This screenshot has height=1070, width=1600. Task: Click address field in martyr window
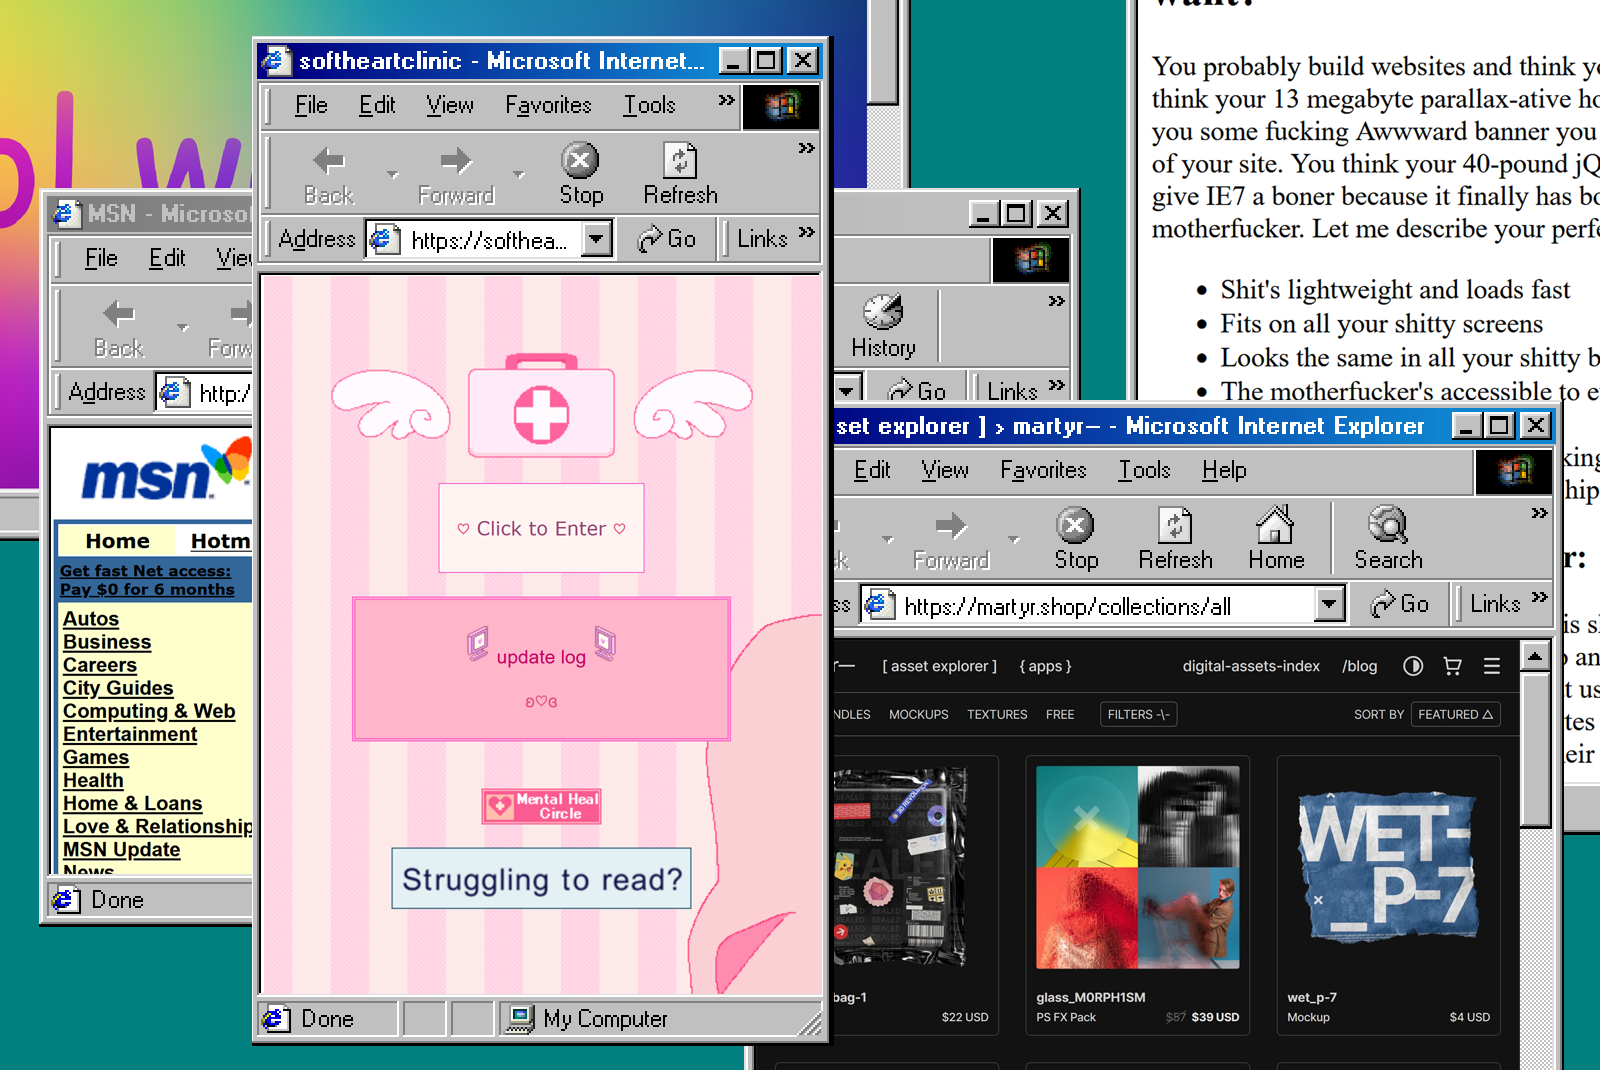1103,605
